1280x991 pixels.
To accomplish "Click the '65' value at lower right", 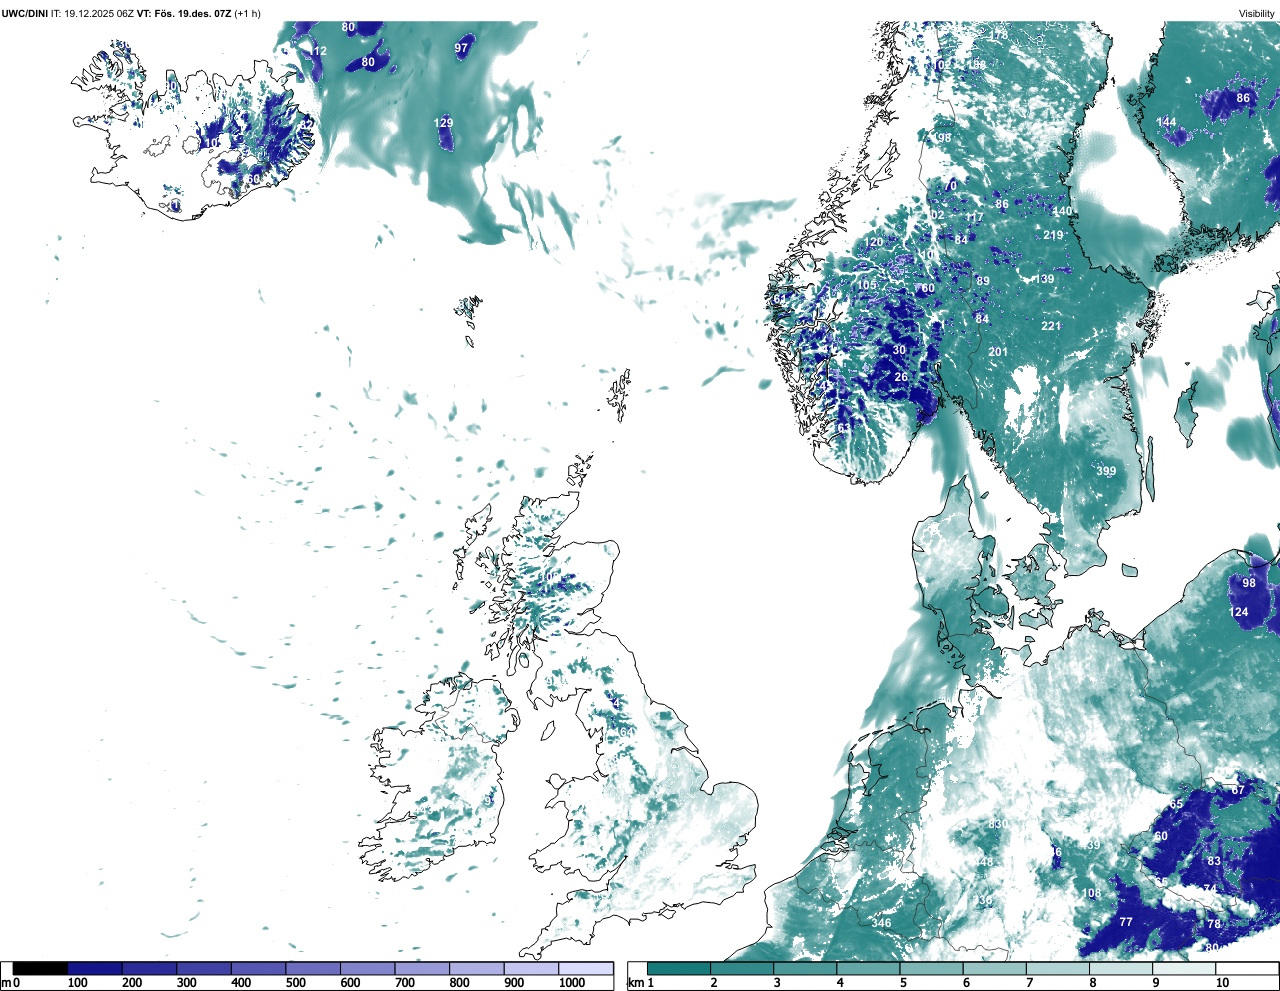I will [x=1176, y=804].
